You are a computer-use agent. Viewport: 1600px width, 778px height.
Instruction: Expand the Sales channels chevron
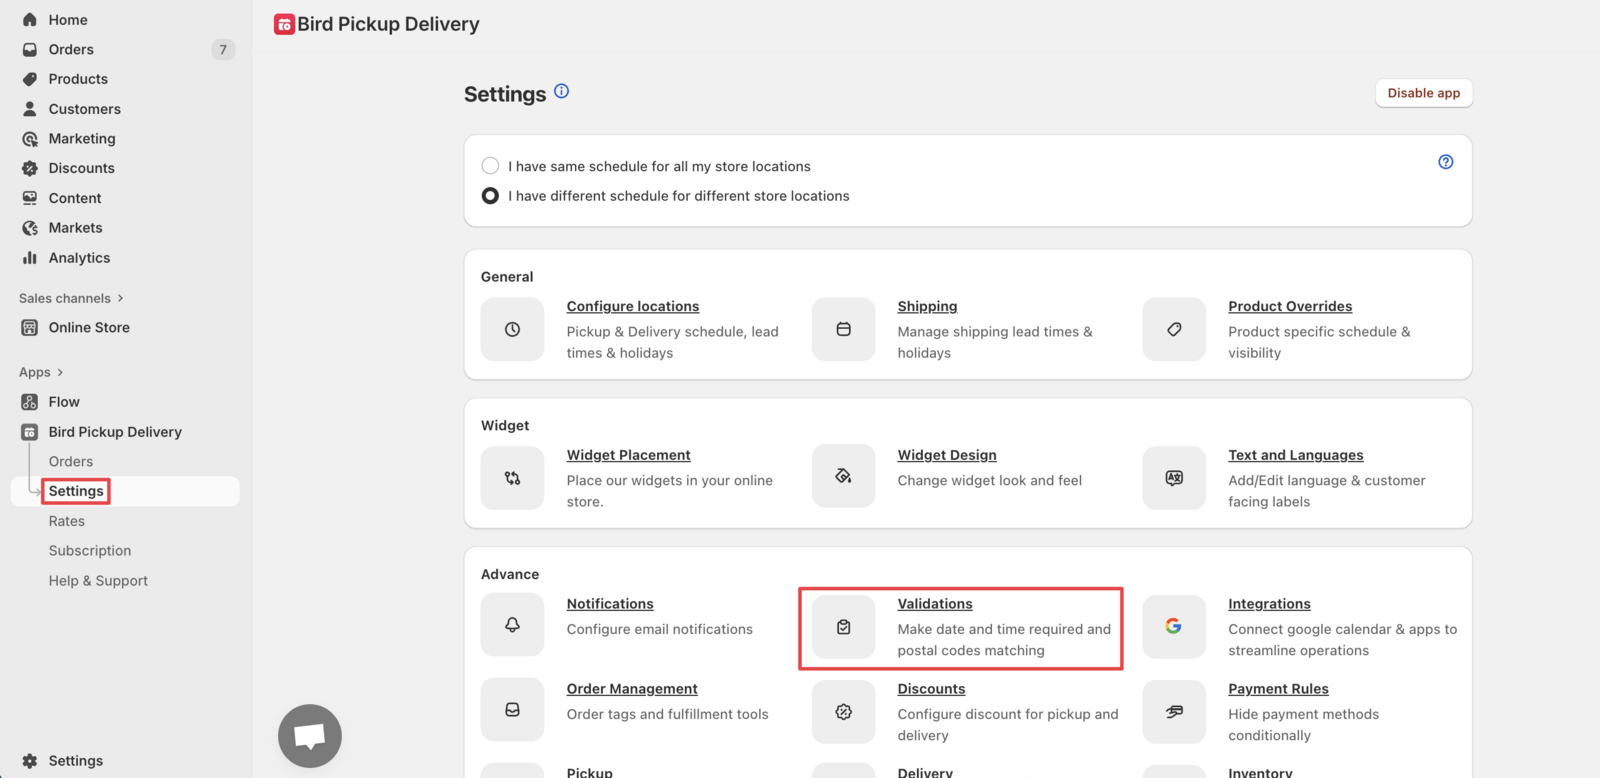click(121, 298)
